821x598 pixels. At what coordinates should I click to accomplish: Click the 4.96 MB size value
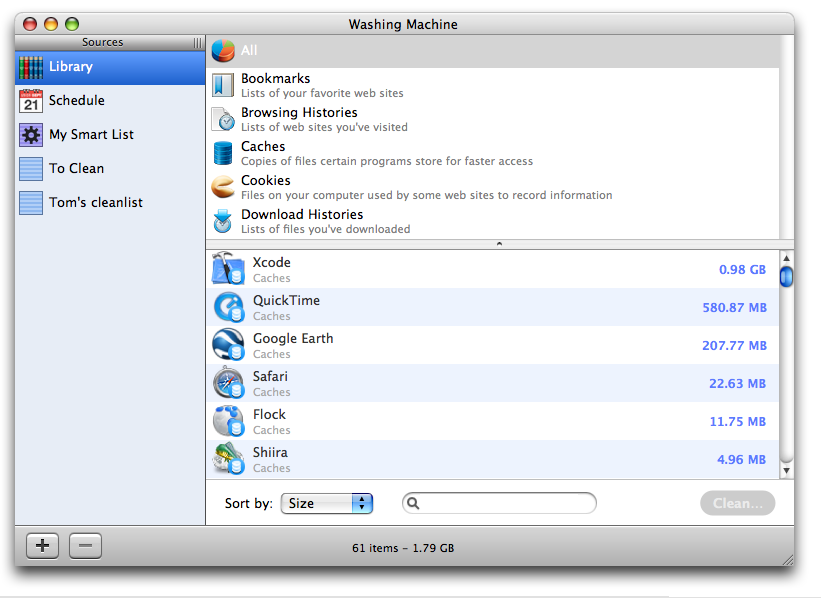click(x=741, y=460)
